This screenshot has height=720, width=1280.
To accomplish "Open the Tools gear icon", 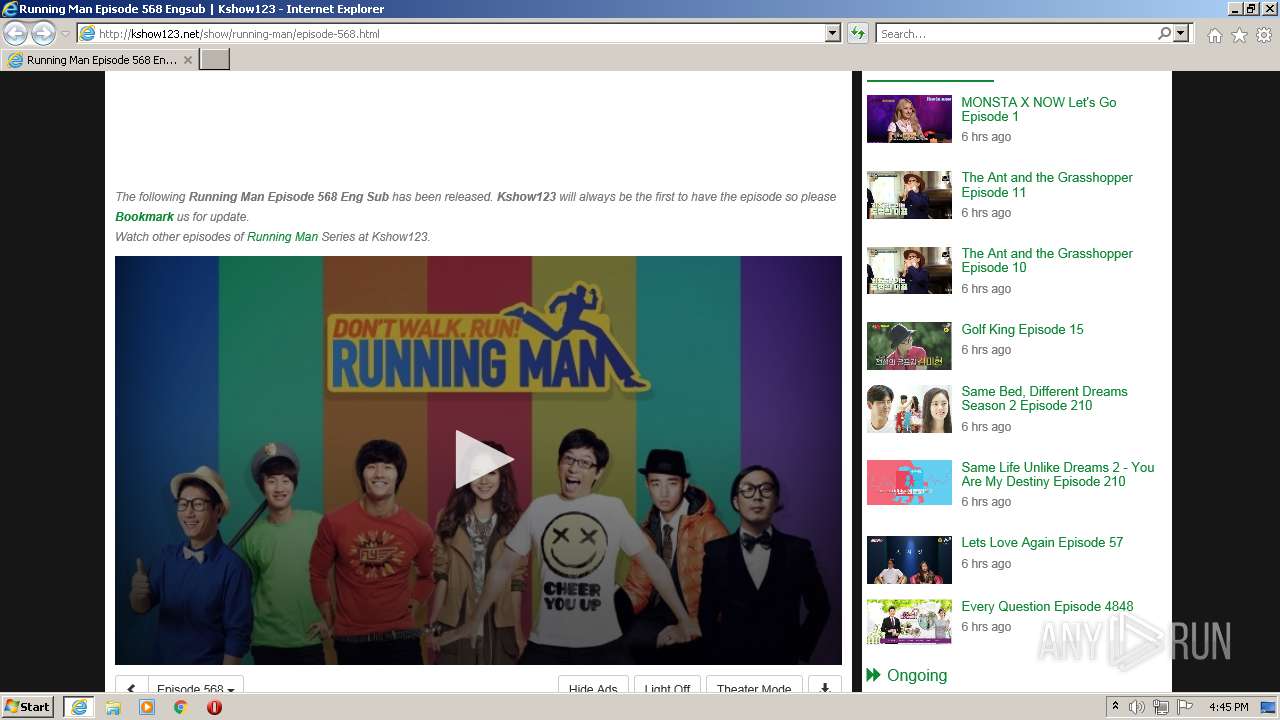I will coord(1264,35).
